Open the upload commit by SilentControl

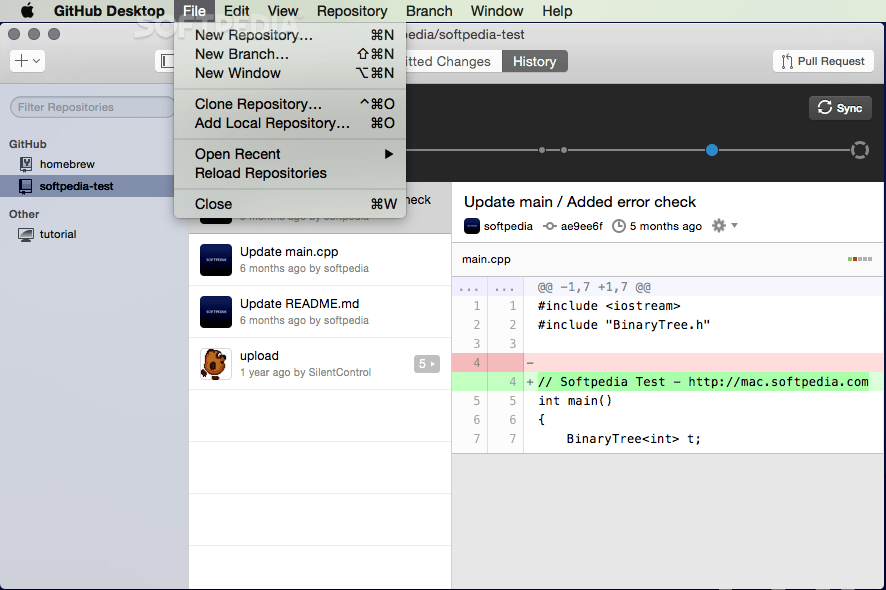pyautogui.click(x=320, y=363)
